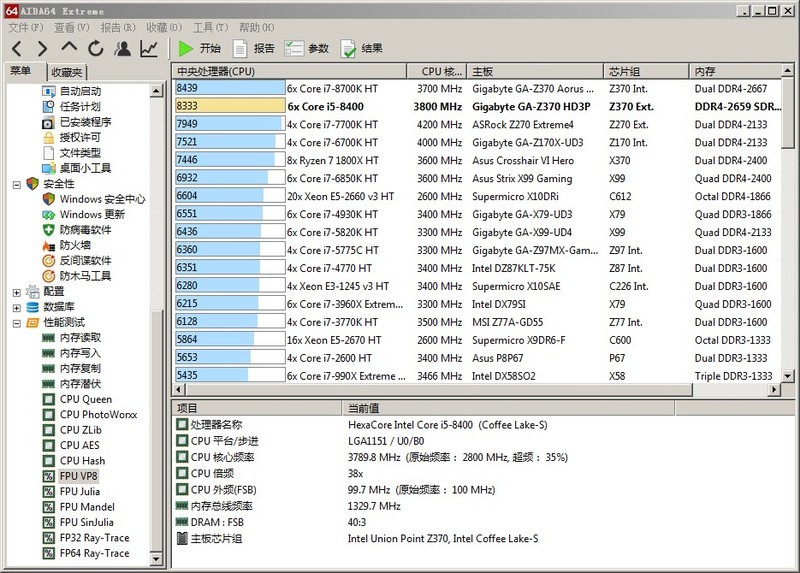Select 防火墙 tree item
Image resolution: width=800 pixels, height=573 pixels.
click(x=75, y=244)
